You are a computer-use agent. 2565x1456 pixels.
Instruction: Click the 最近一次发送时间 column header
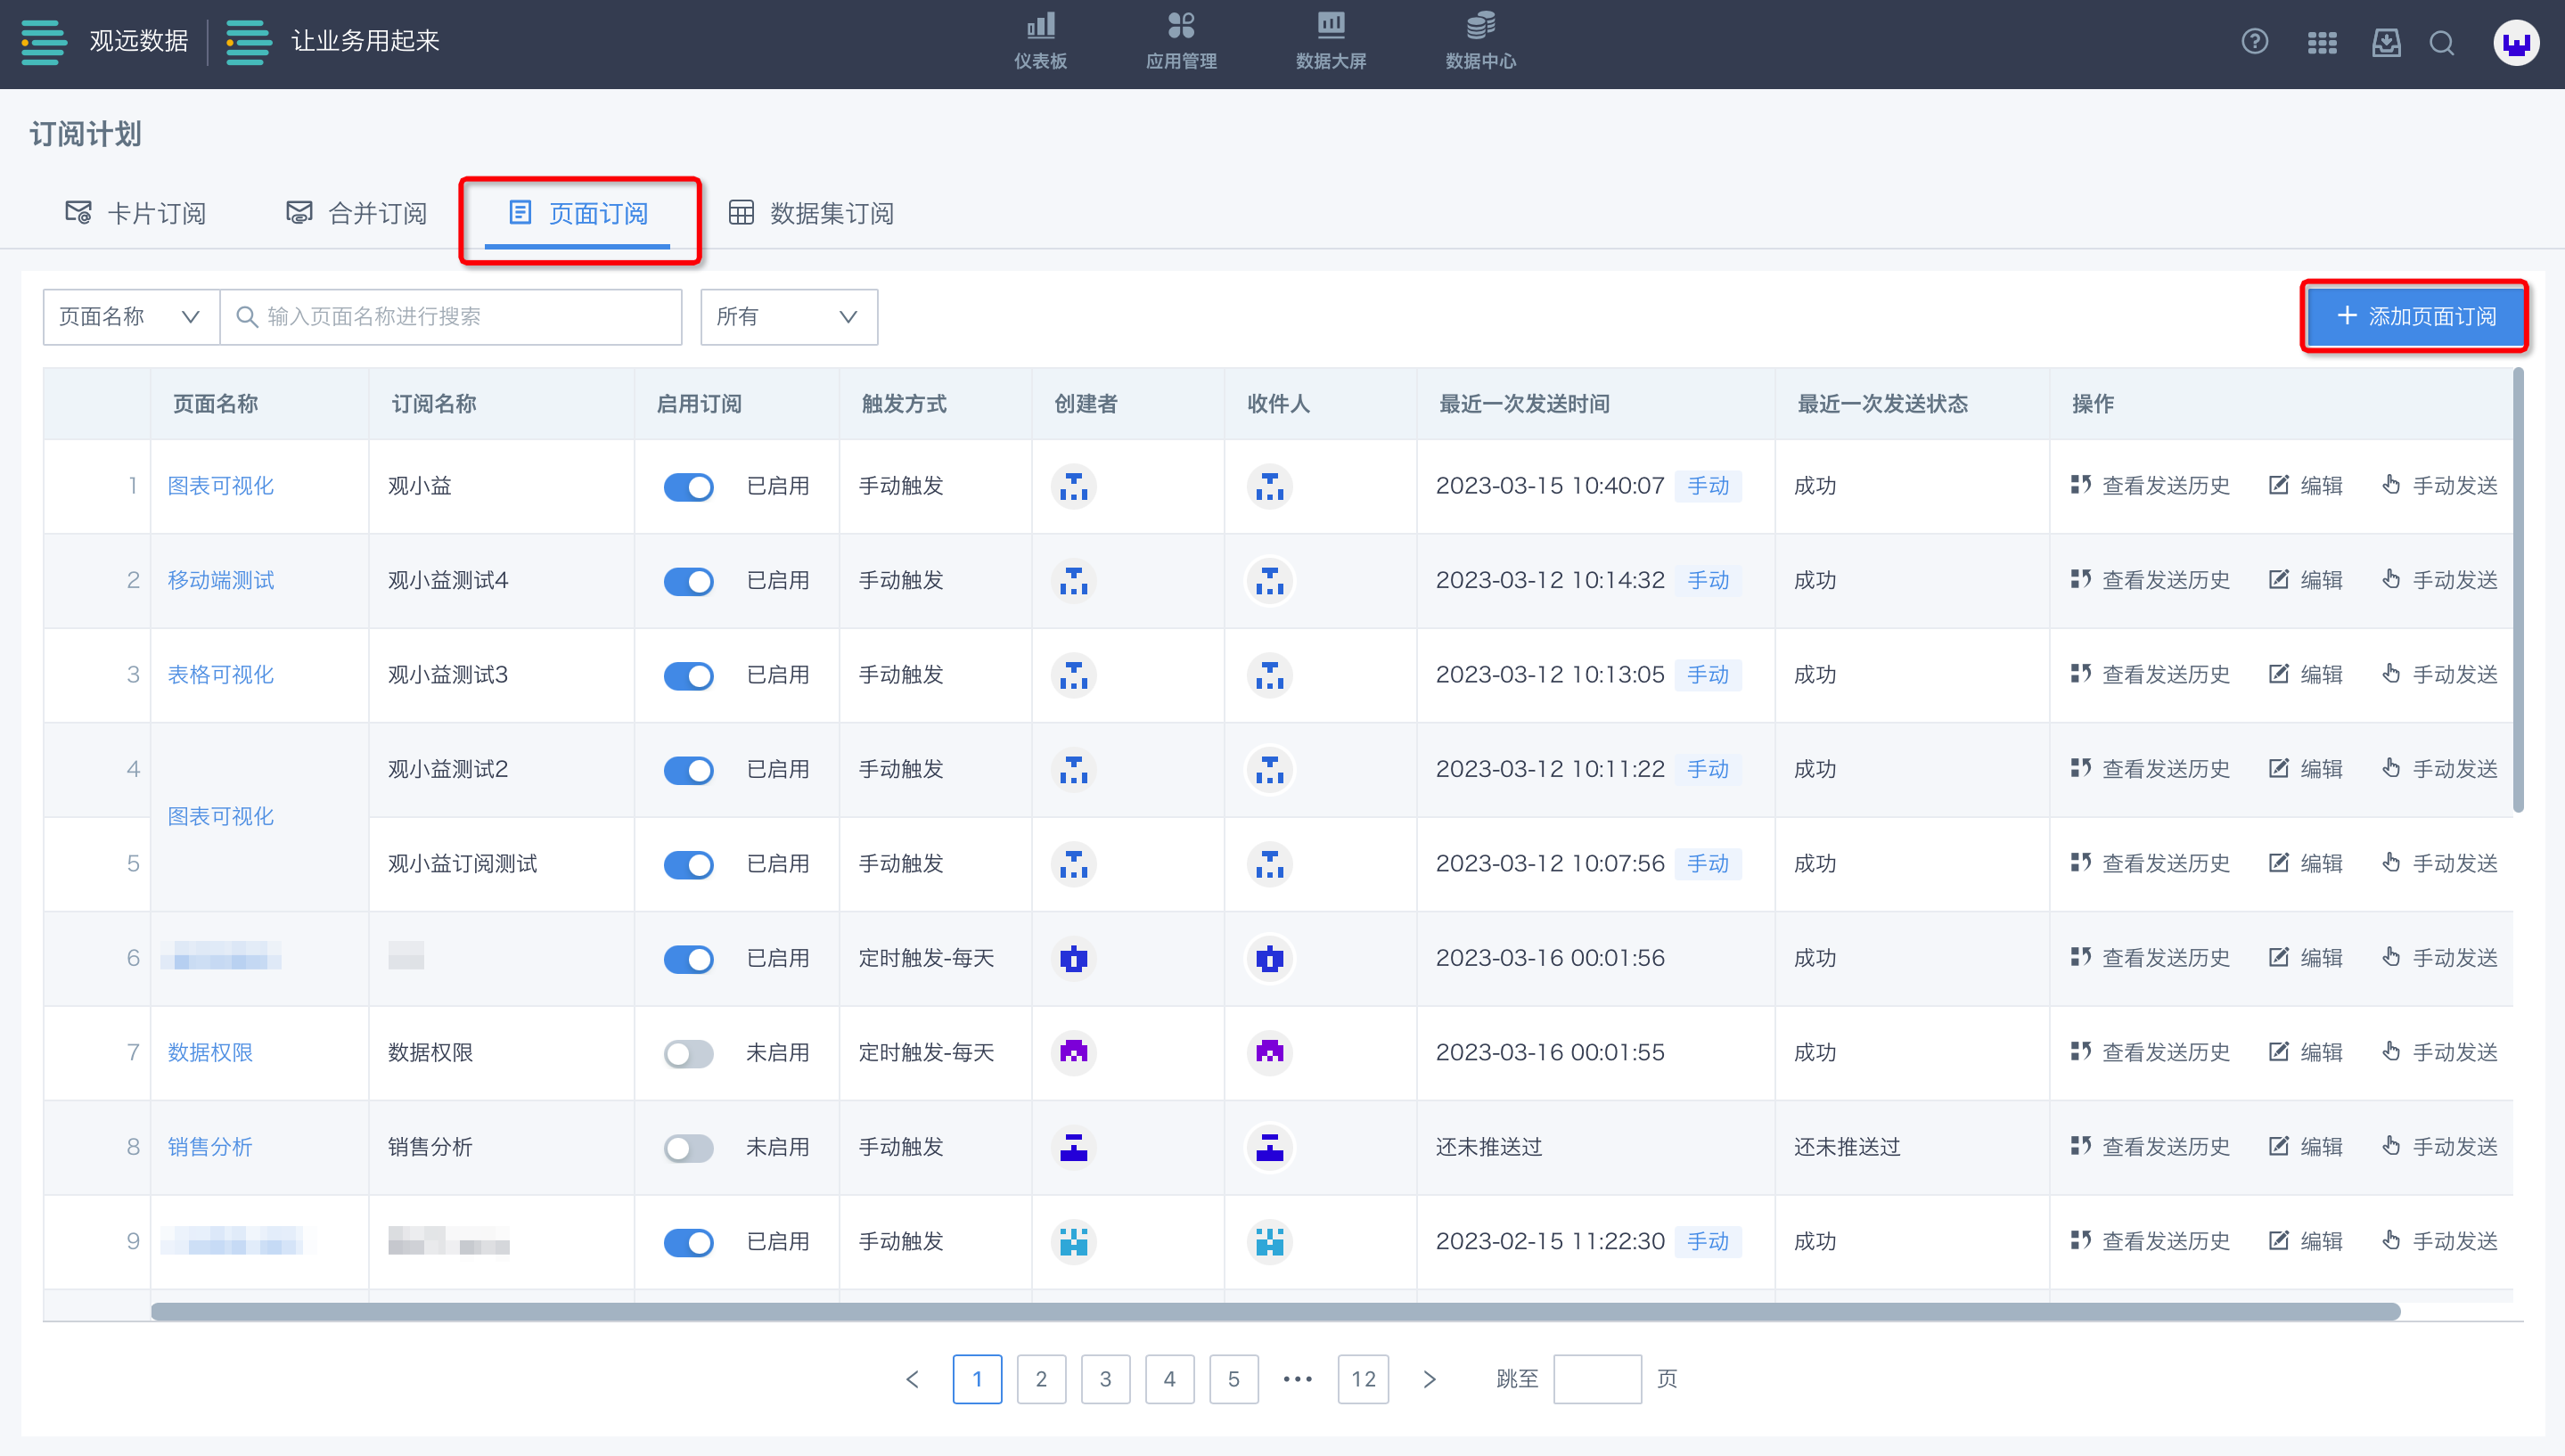point(1524,403)
